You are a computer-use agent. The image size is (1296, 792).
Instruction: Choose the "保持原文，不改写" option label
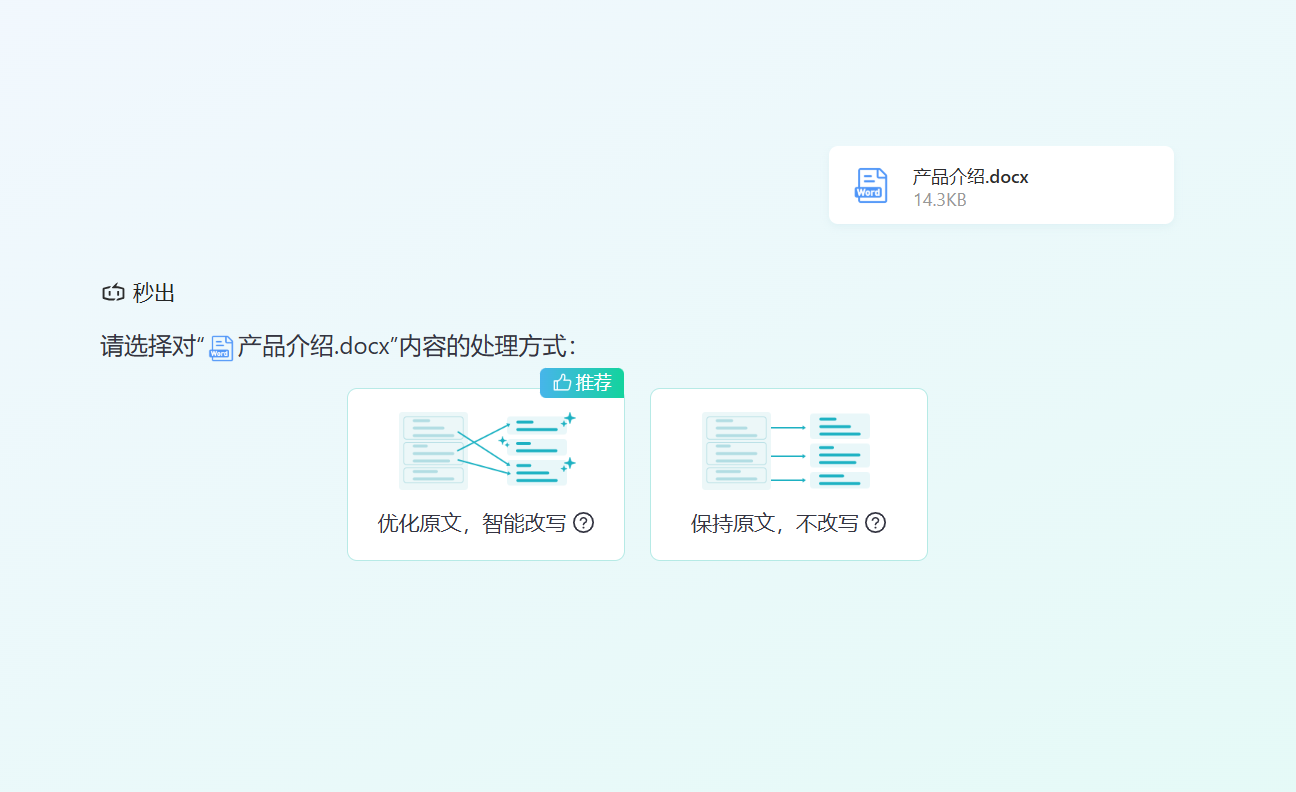point(774,524)
